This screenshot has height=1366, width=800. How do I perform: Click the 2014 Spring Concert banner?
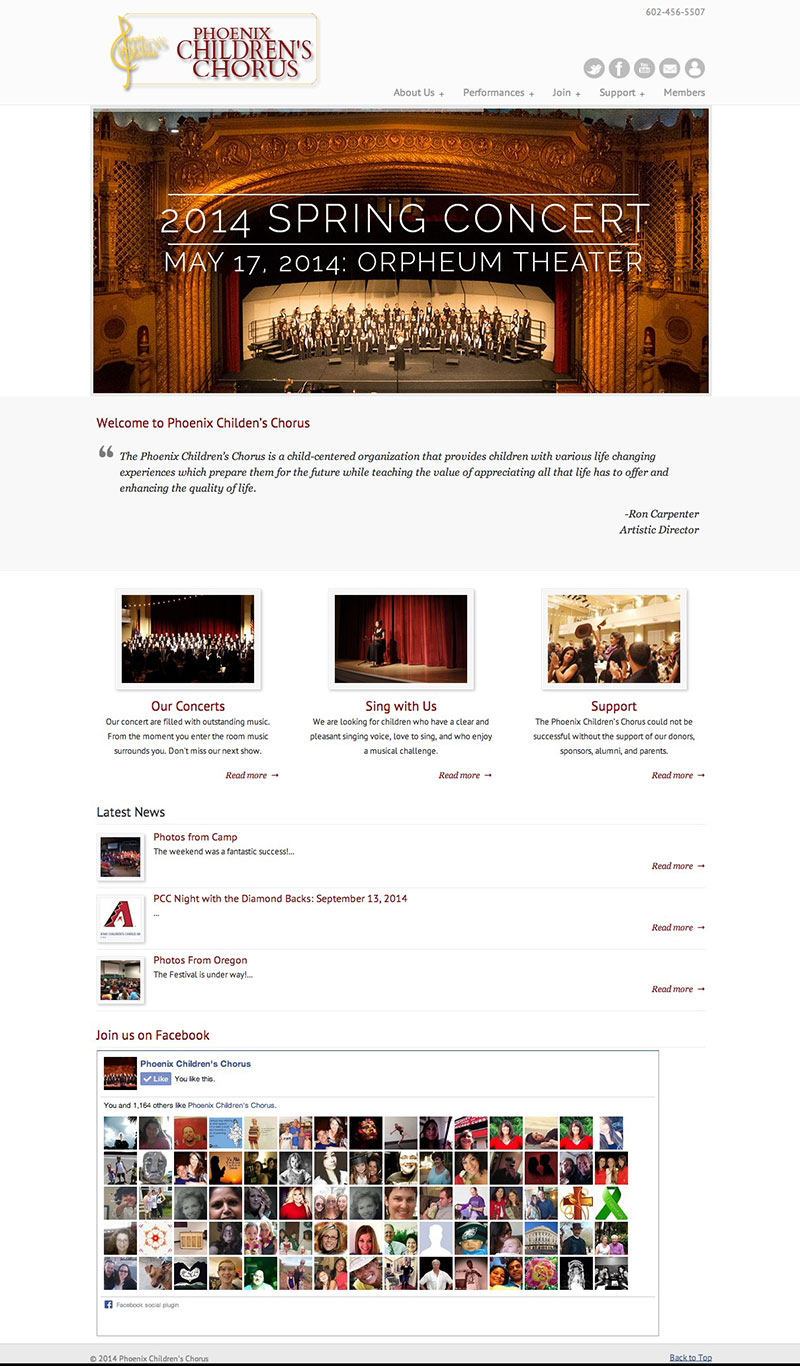[x=401, y=251]
